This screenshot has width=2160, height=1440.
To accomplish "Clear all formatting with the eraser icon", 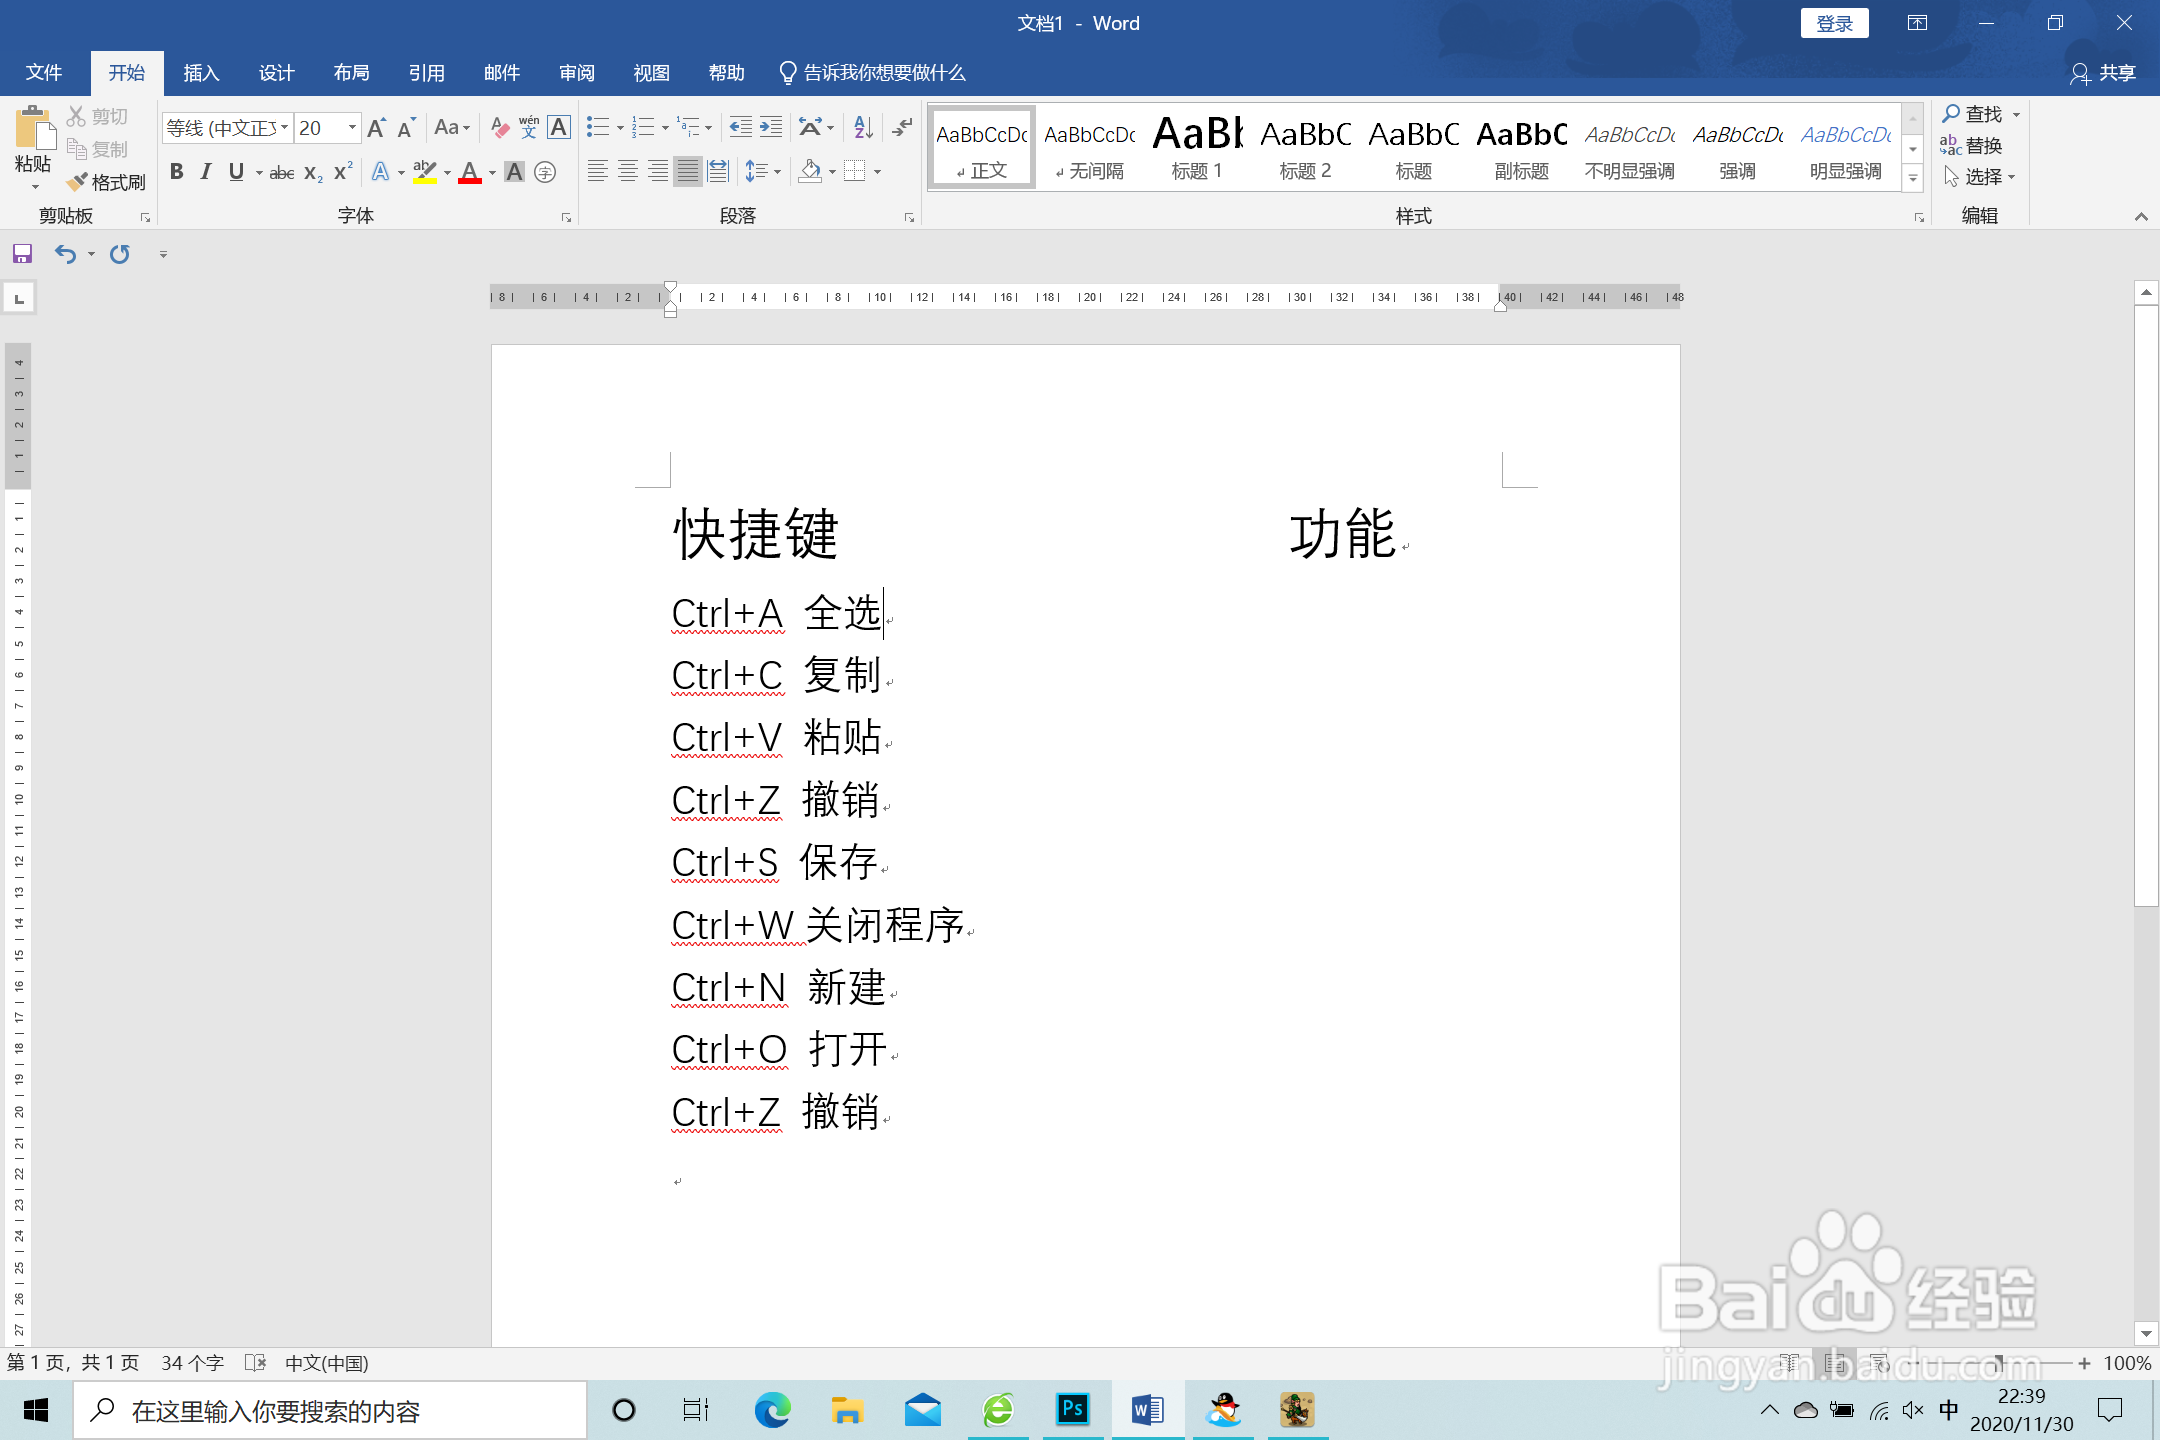I will (x=500, y=127).
